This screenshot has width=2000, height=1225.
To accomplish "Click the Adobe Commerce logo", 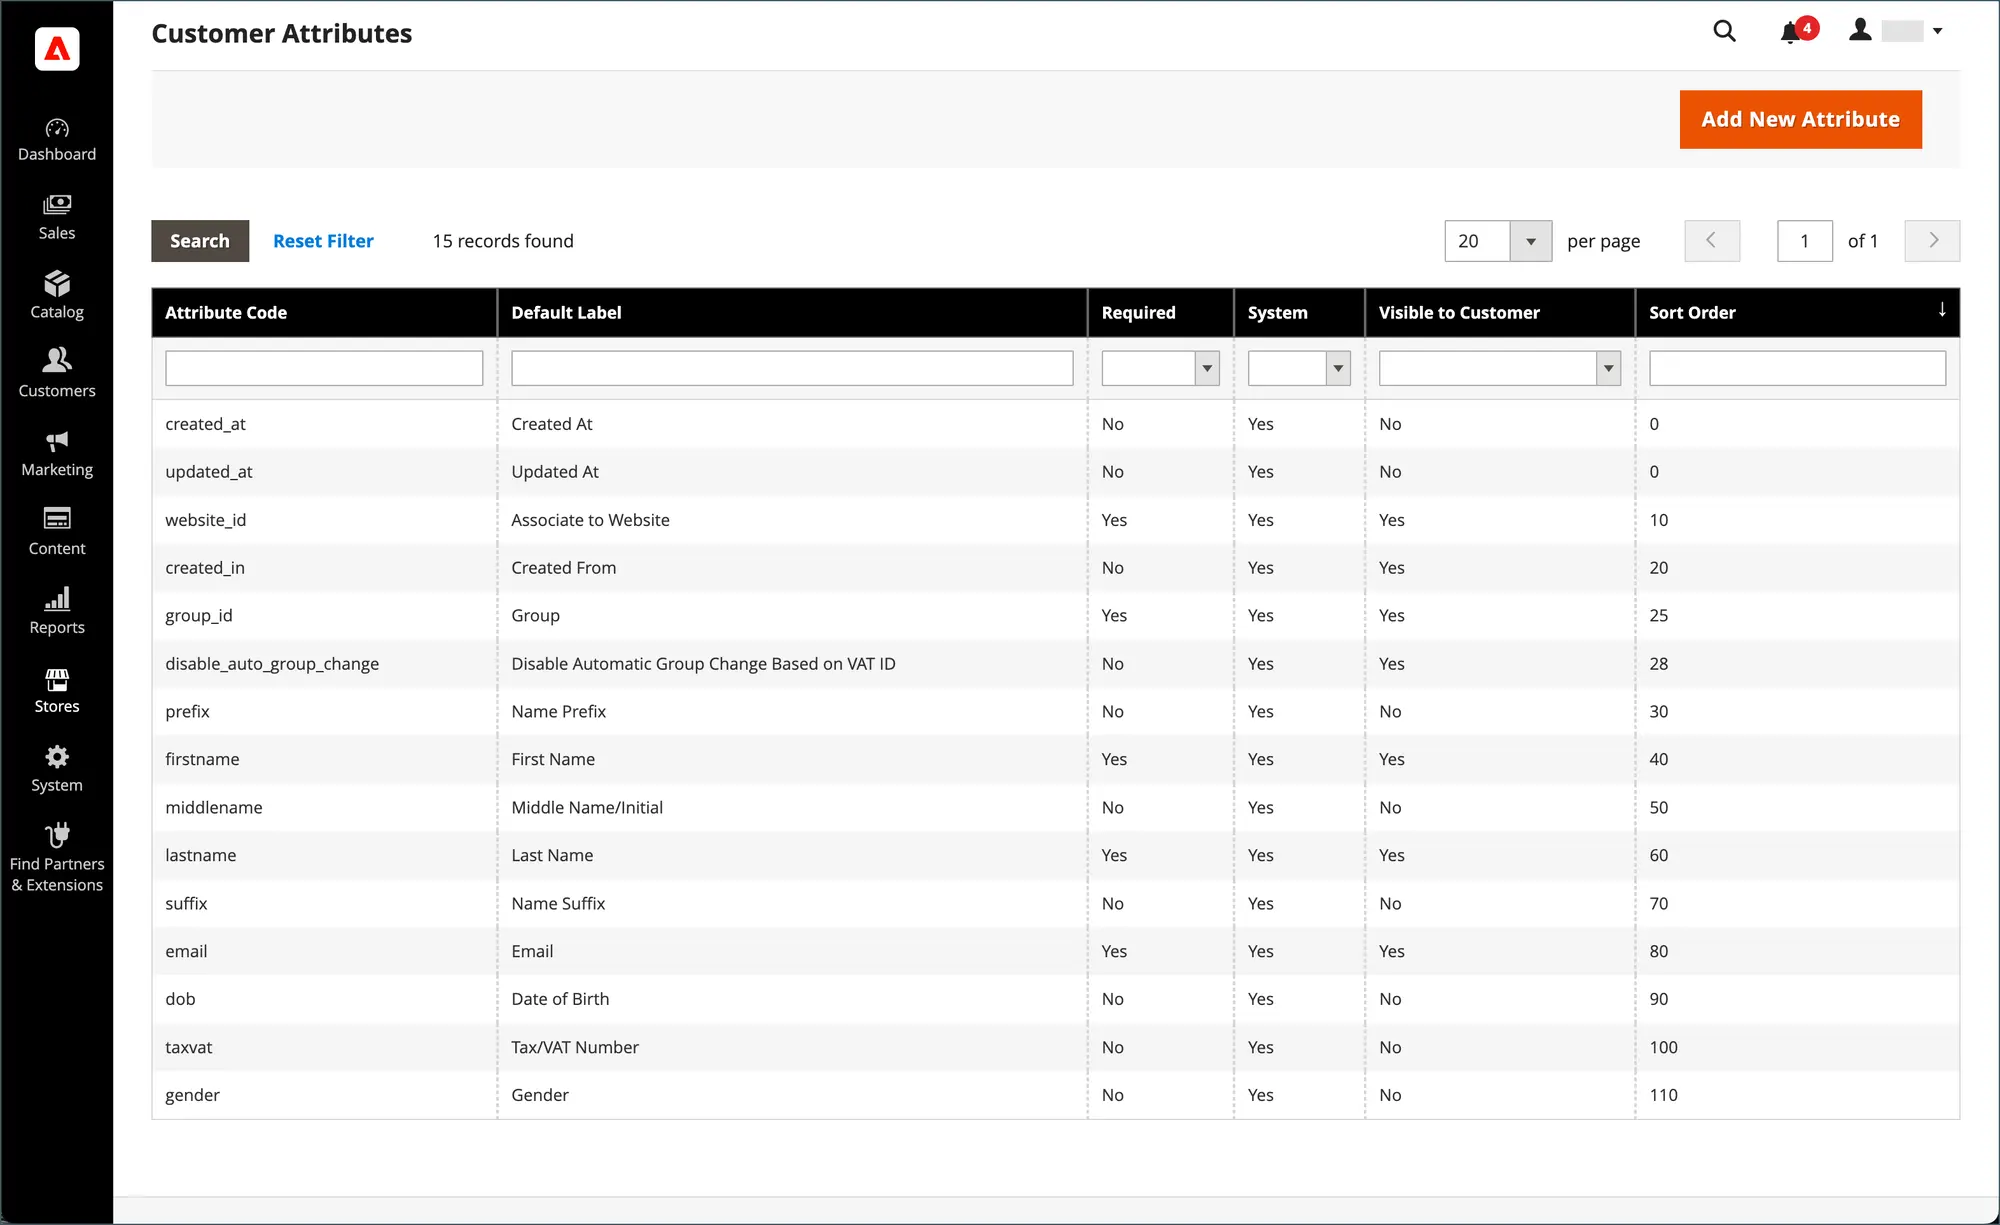I will tap(57, 48).
